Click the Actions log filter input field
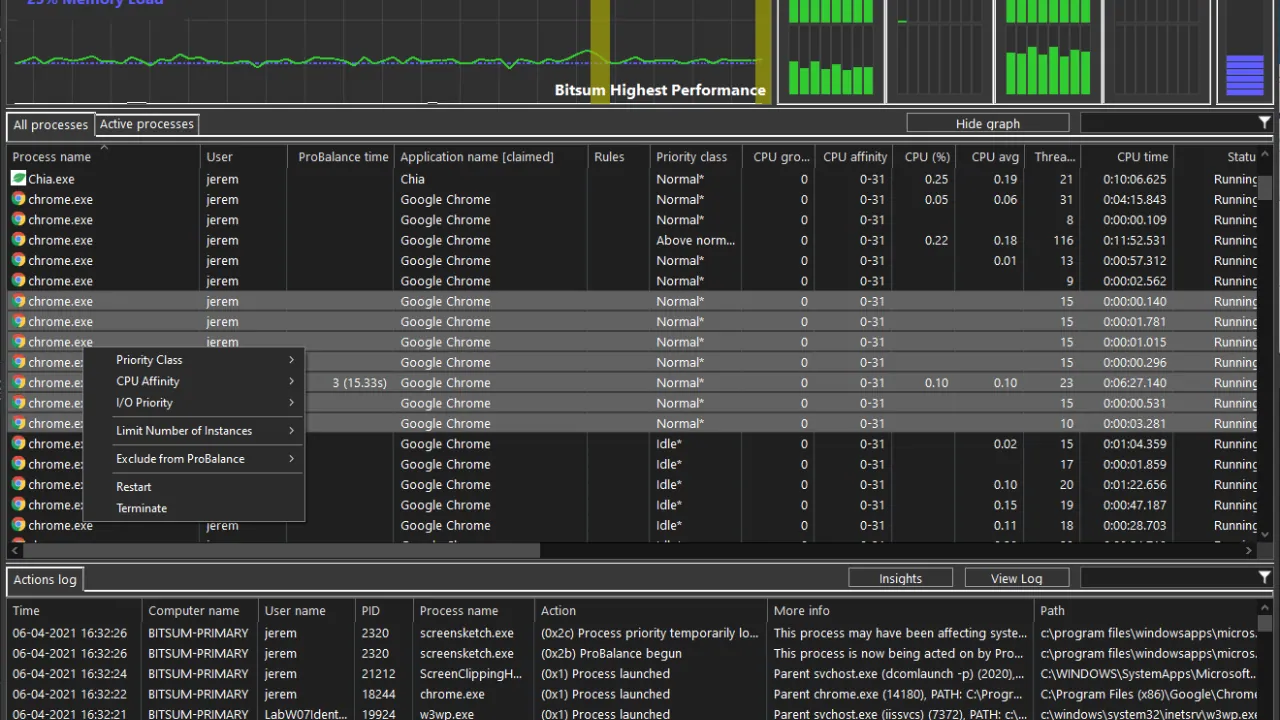Viewport: 1280px width, 720px height. tap(1168, 578)
